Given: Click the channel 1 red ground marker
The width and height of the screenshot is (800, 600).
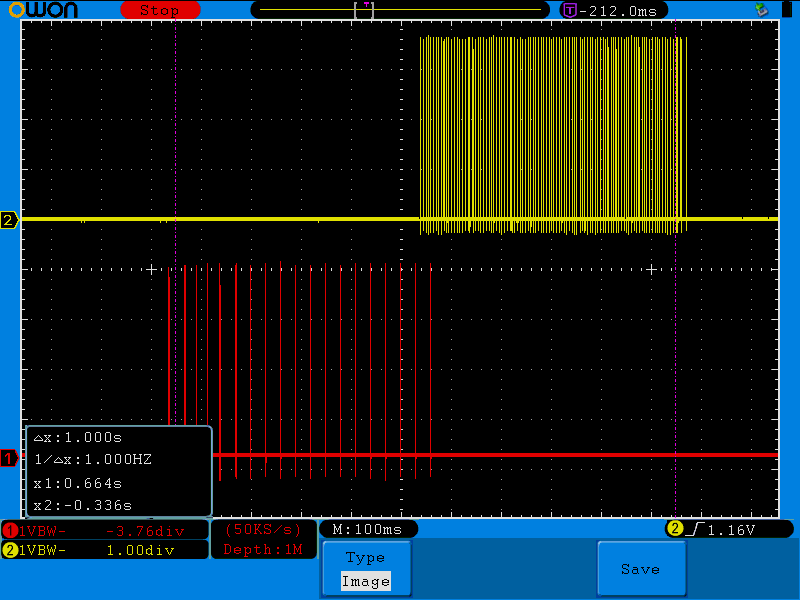Looking at the screenshot, I should pyautogui.click(x=9, y=458).
